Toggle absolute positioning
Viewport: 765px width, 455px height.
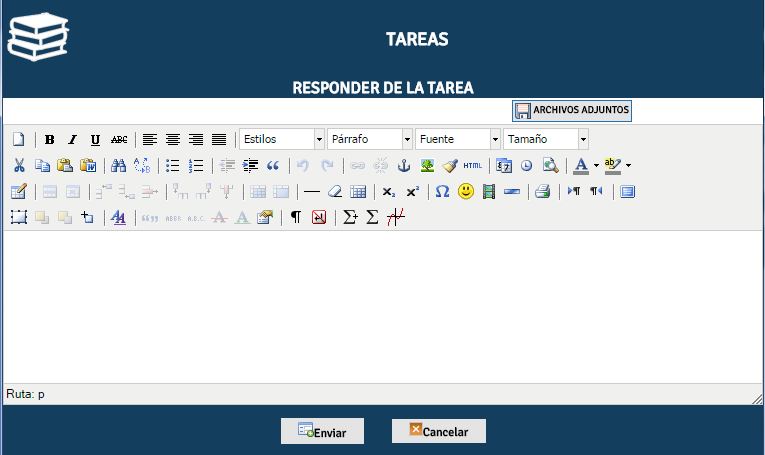[87, 217]
